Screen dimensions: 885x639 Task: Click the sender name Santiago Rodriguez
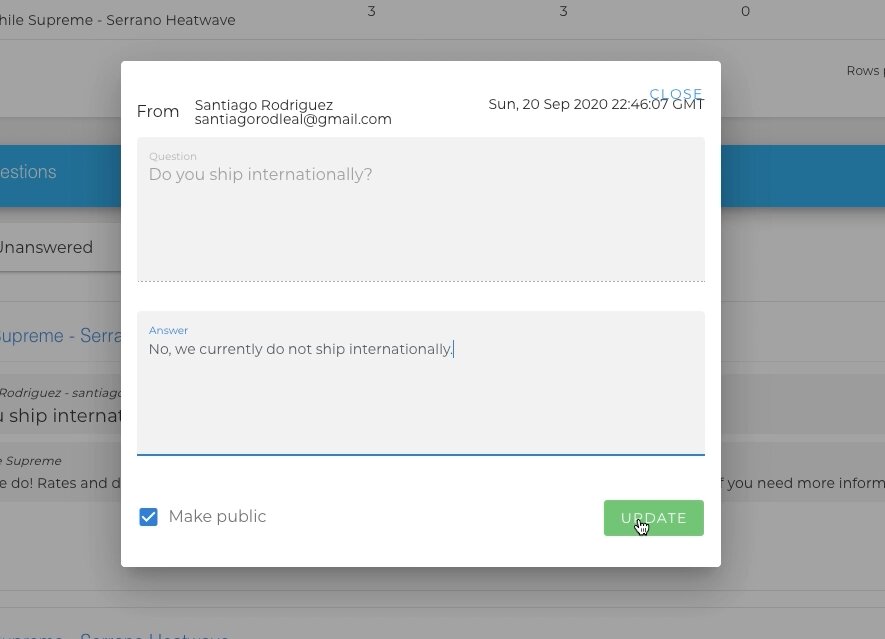(263, 104)
